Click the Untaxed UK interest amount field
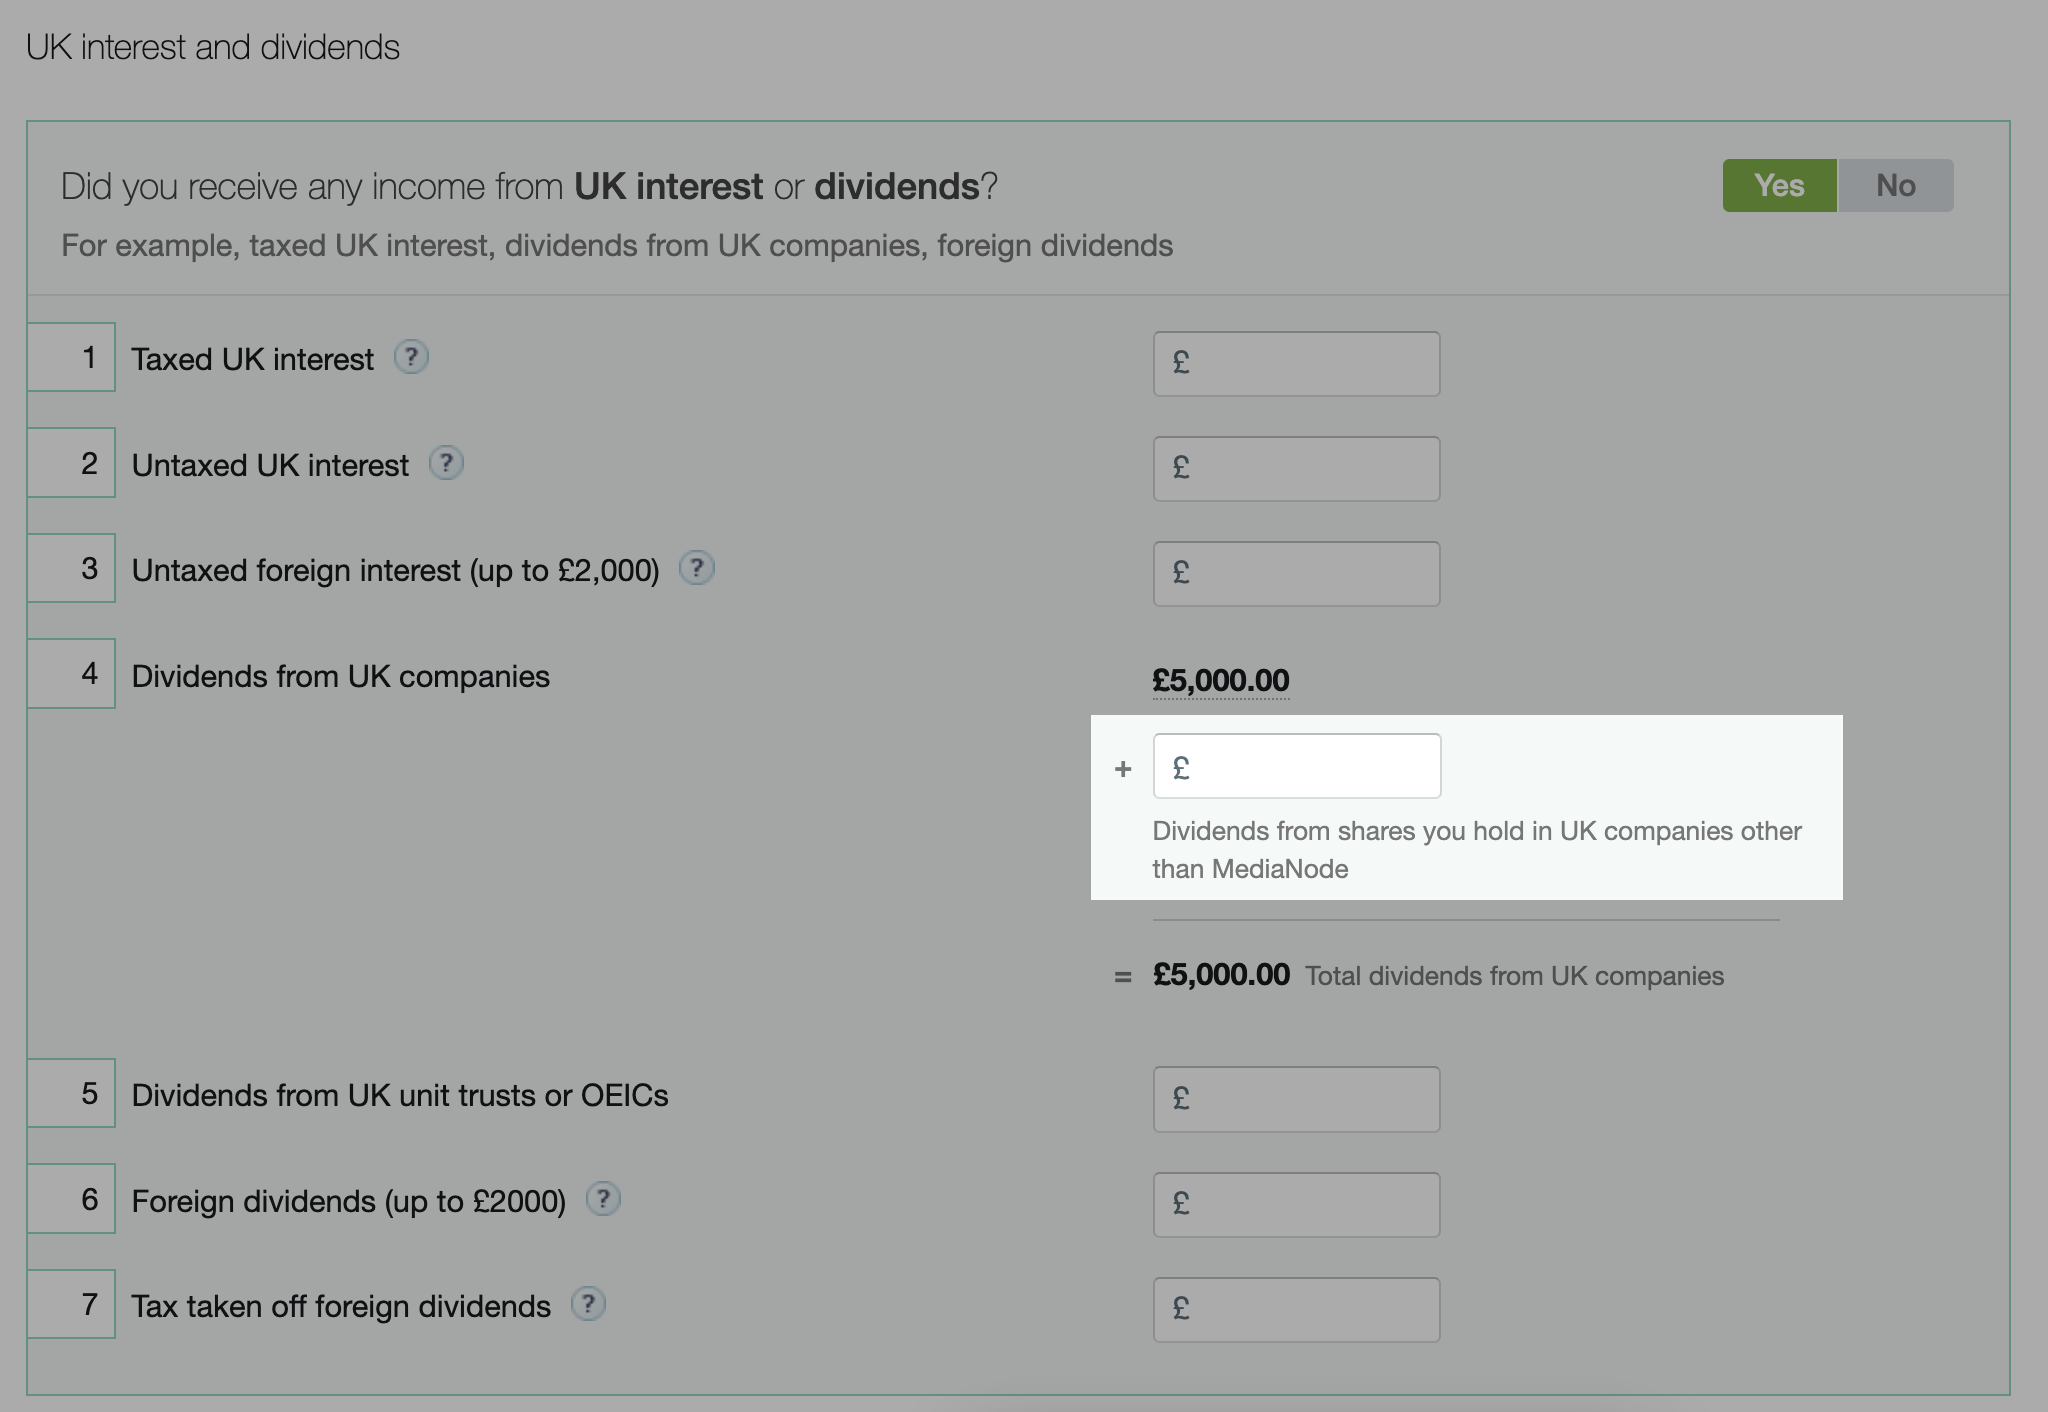Viewport: 2048px width, 1412px height. click(1296, 468)
